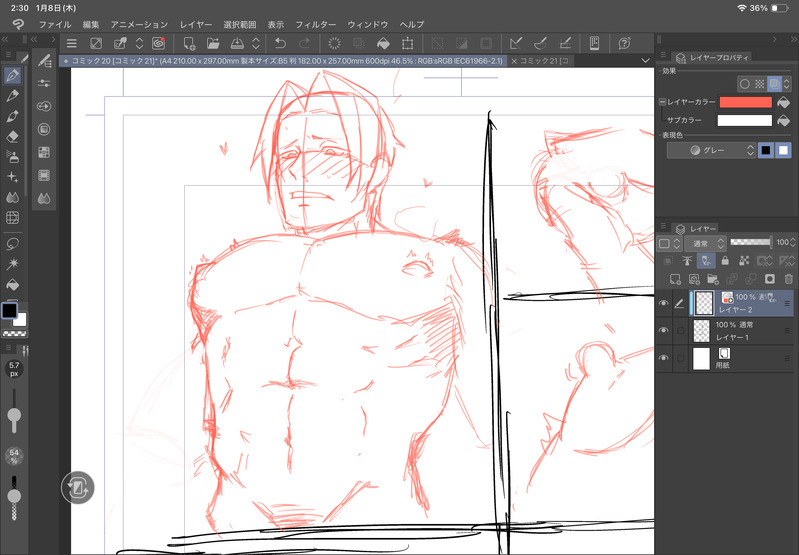Viewport: 799px width, 555px height.
Task: Redo the last undone action
Action: click(304, 43)
